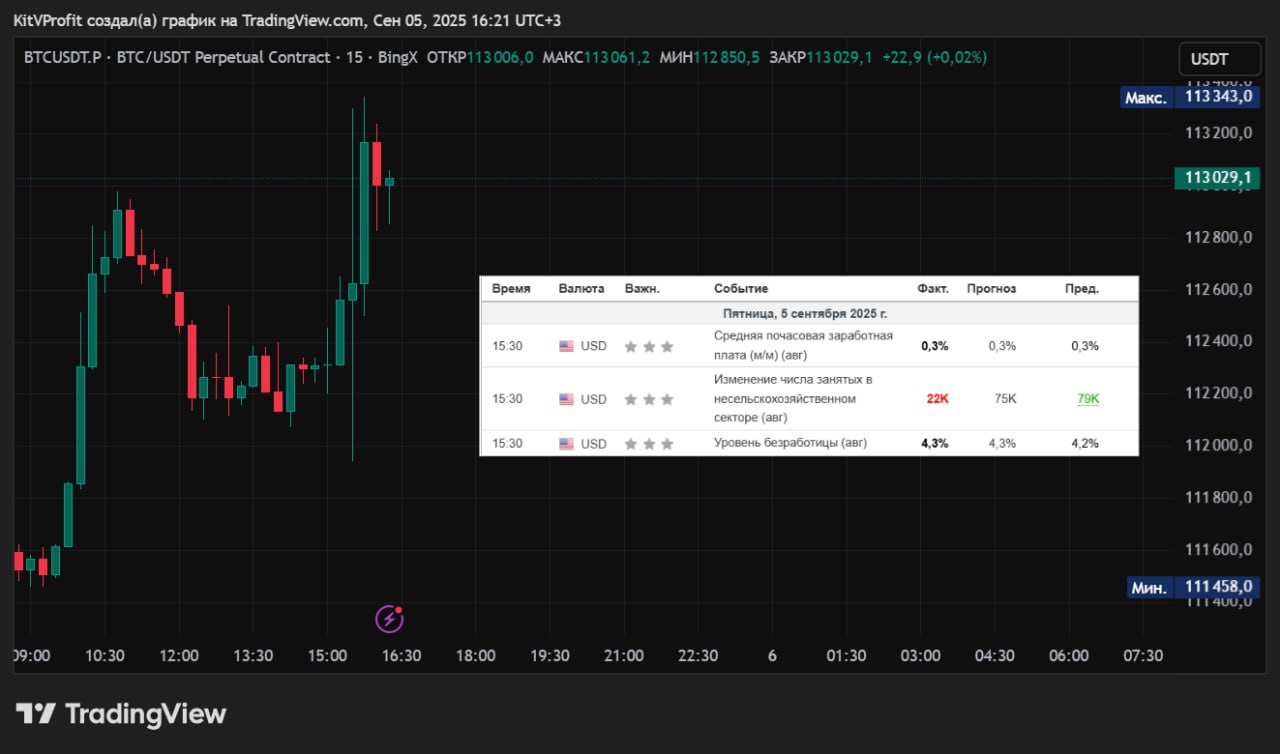Click the Время column header

click(511, 288)
